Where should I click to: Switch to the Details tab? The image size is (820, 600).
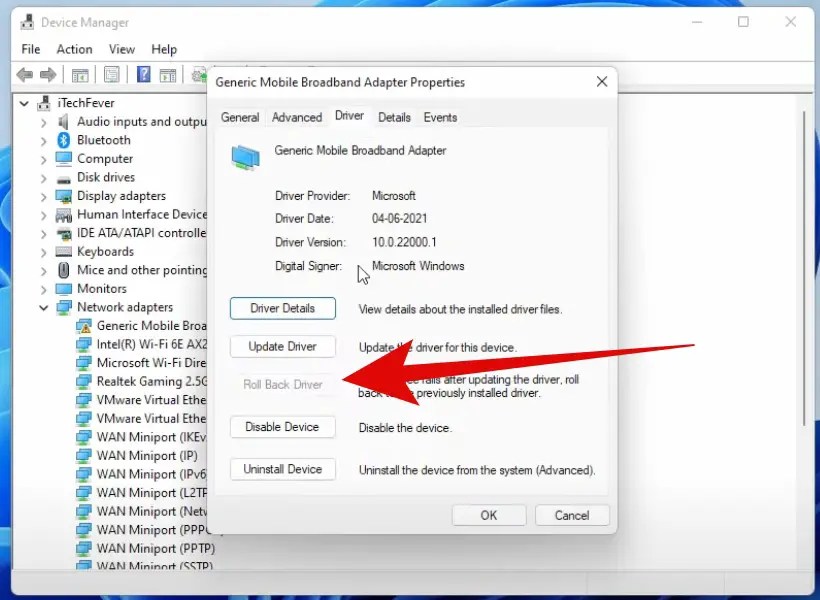coord(394,117)
